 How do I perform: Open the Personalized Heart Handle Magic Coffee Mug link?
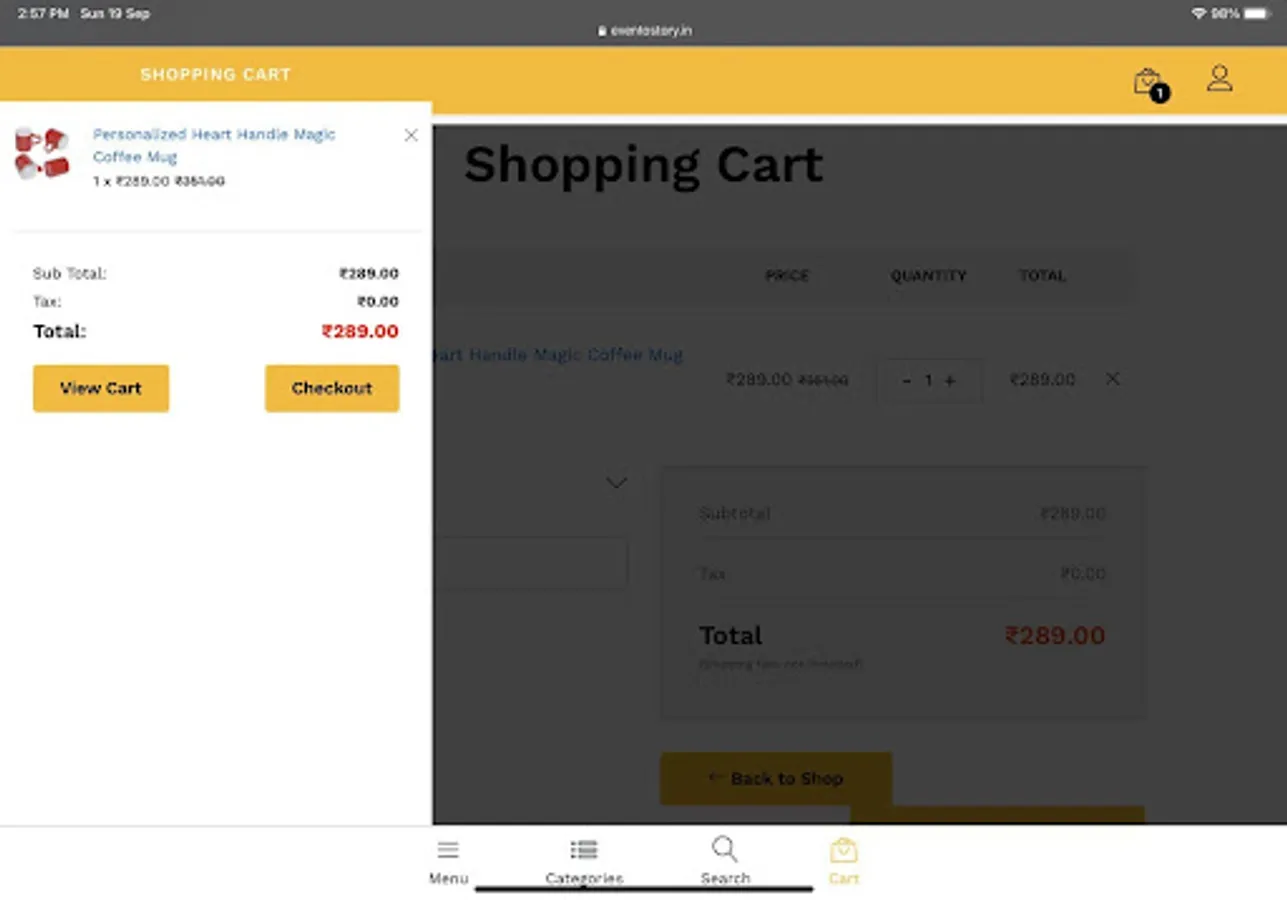pos(214,145)
